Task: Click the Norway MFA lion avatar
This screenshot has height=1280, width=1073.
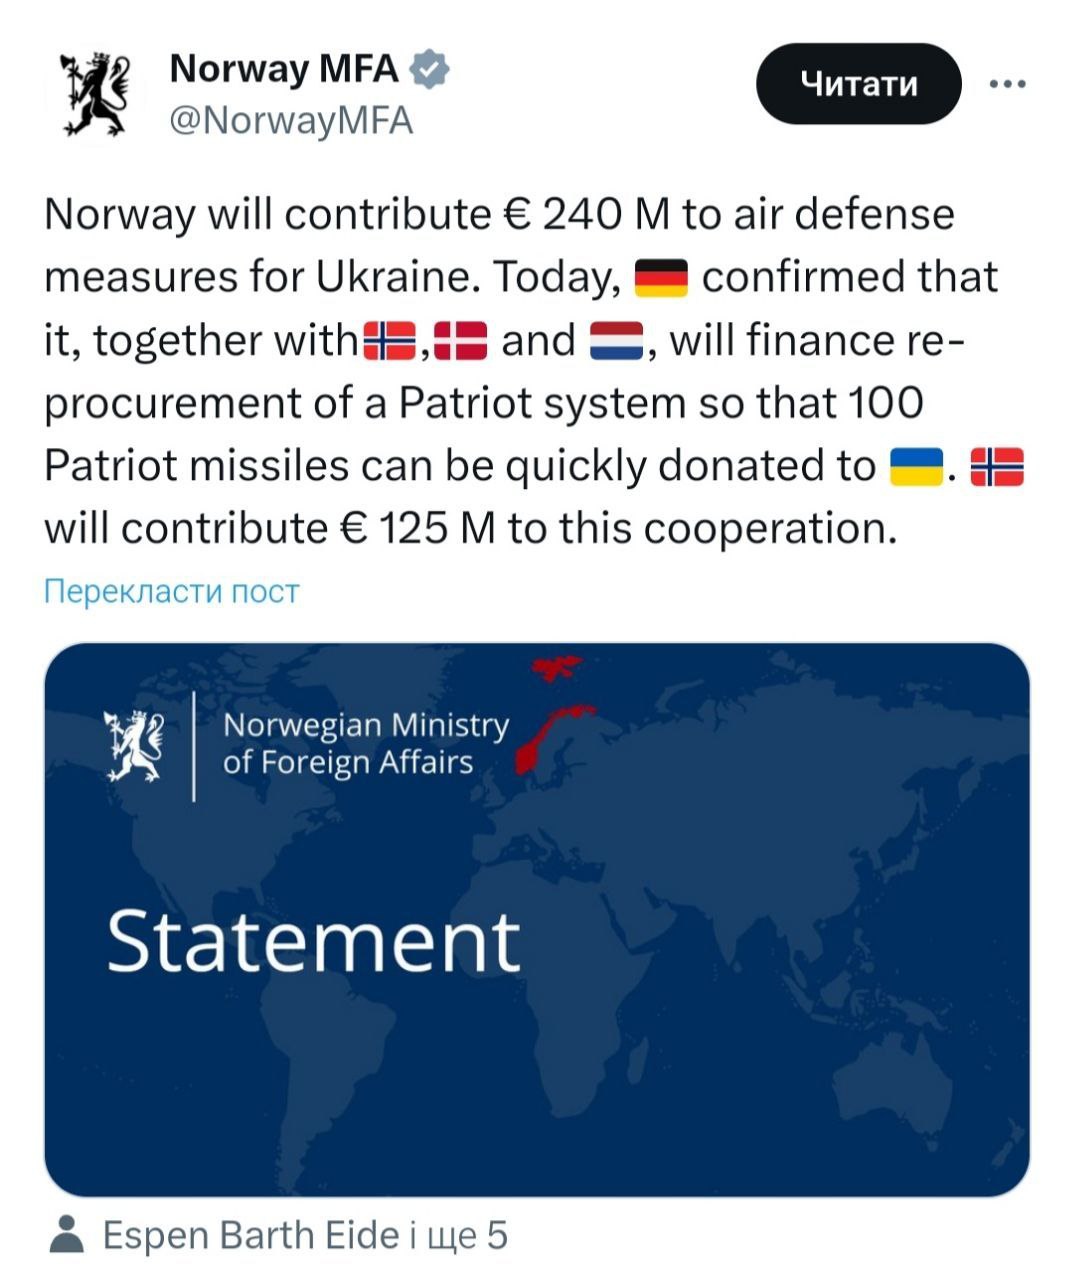Action: point(96,95)
